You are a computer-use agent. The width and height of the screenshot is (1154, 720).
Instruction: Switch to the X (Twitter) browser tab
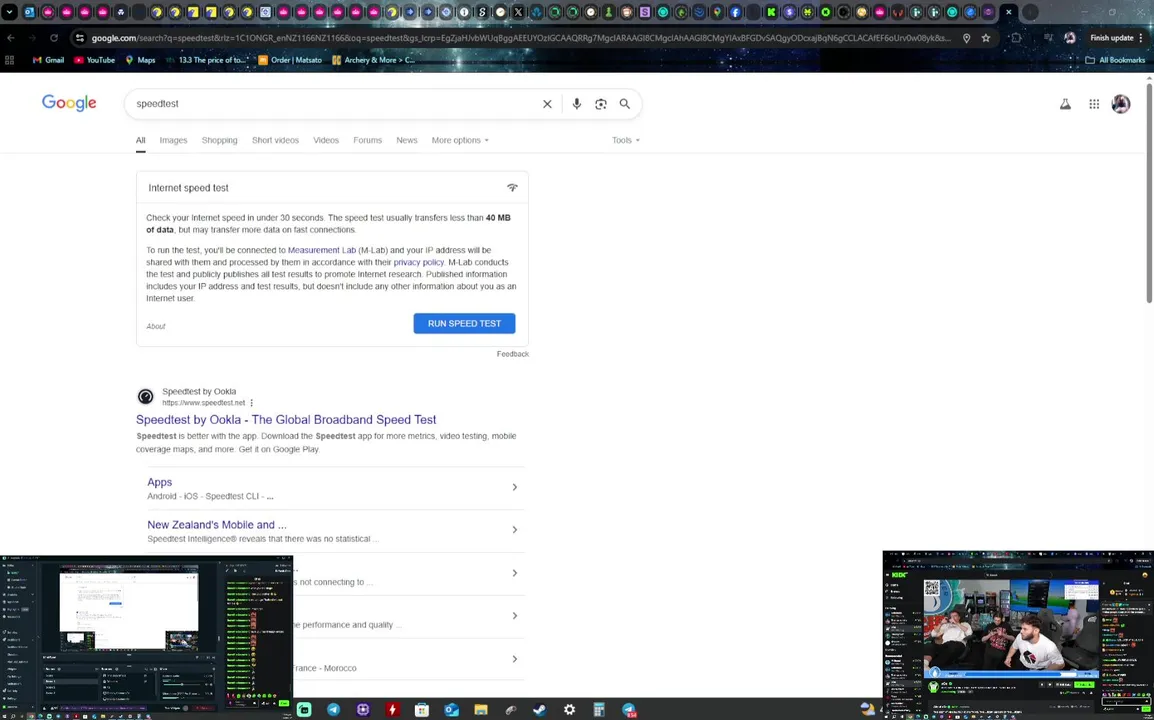pyautogui.click(x=518, y=12)
